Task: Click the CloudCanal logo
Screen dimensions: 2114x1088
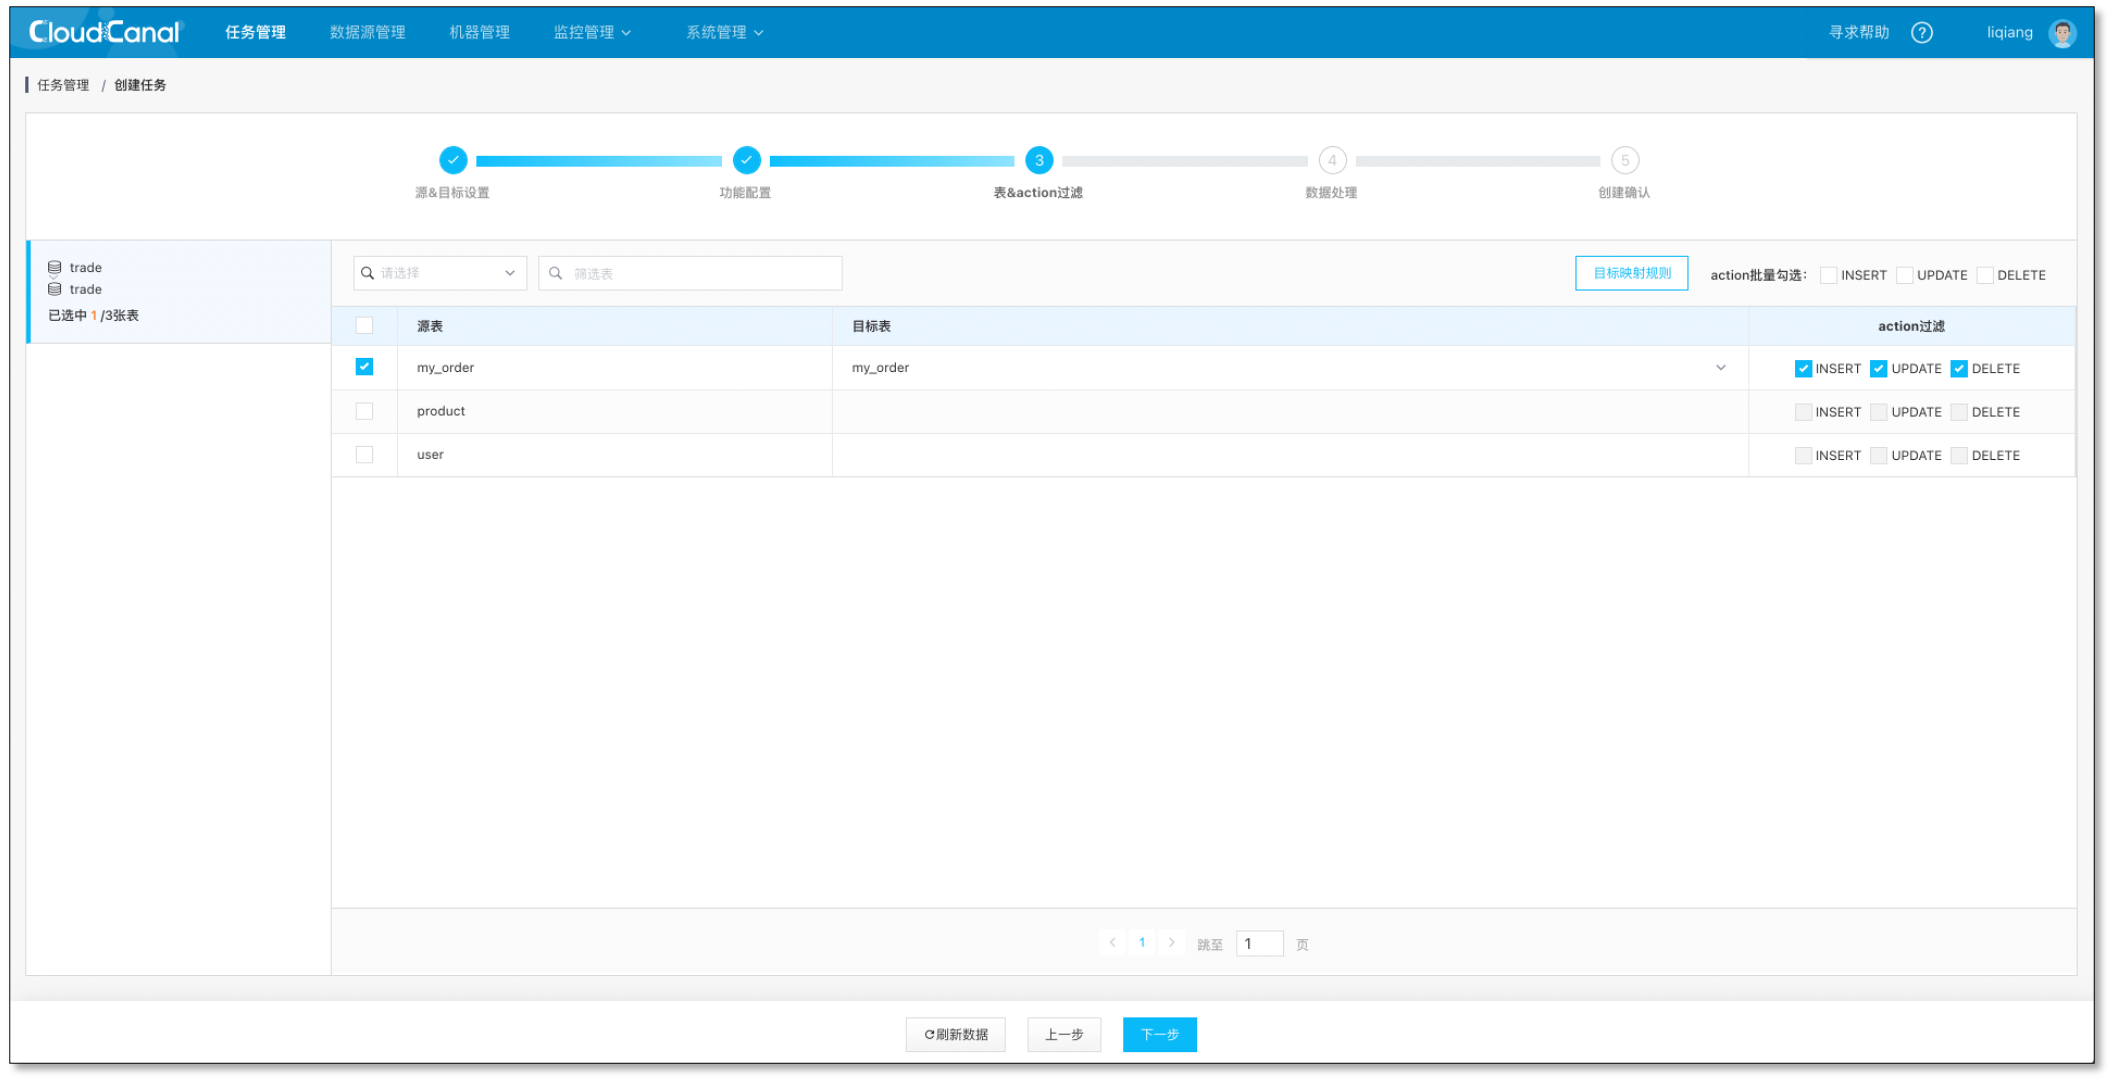Action: click(x=104, y=32)
